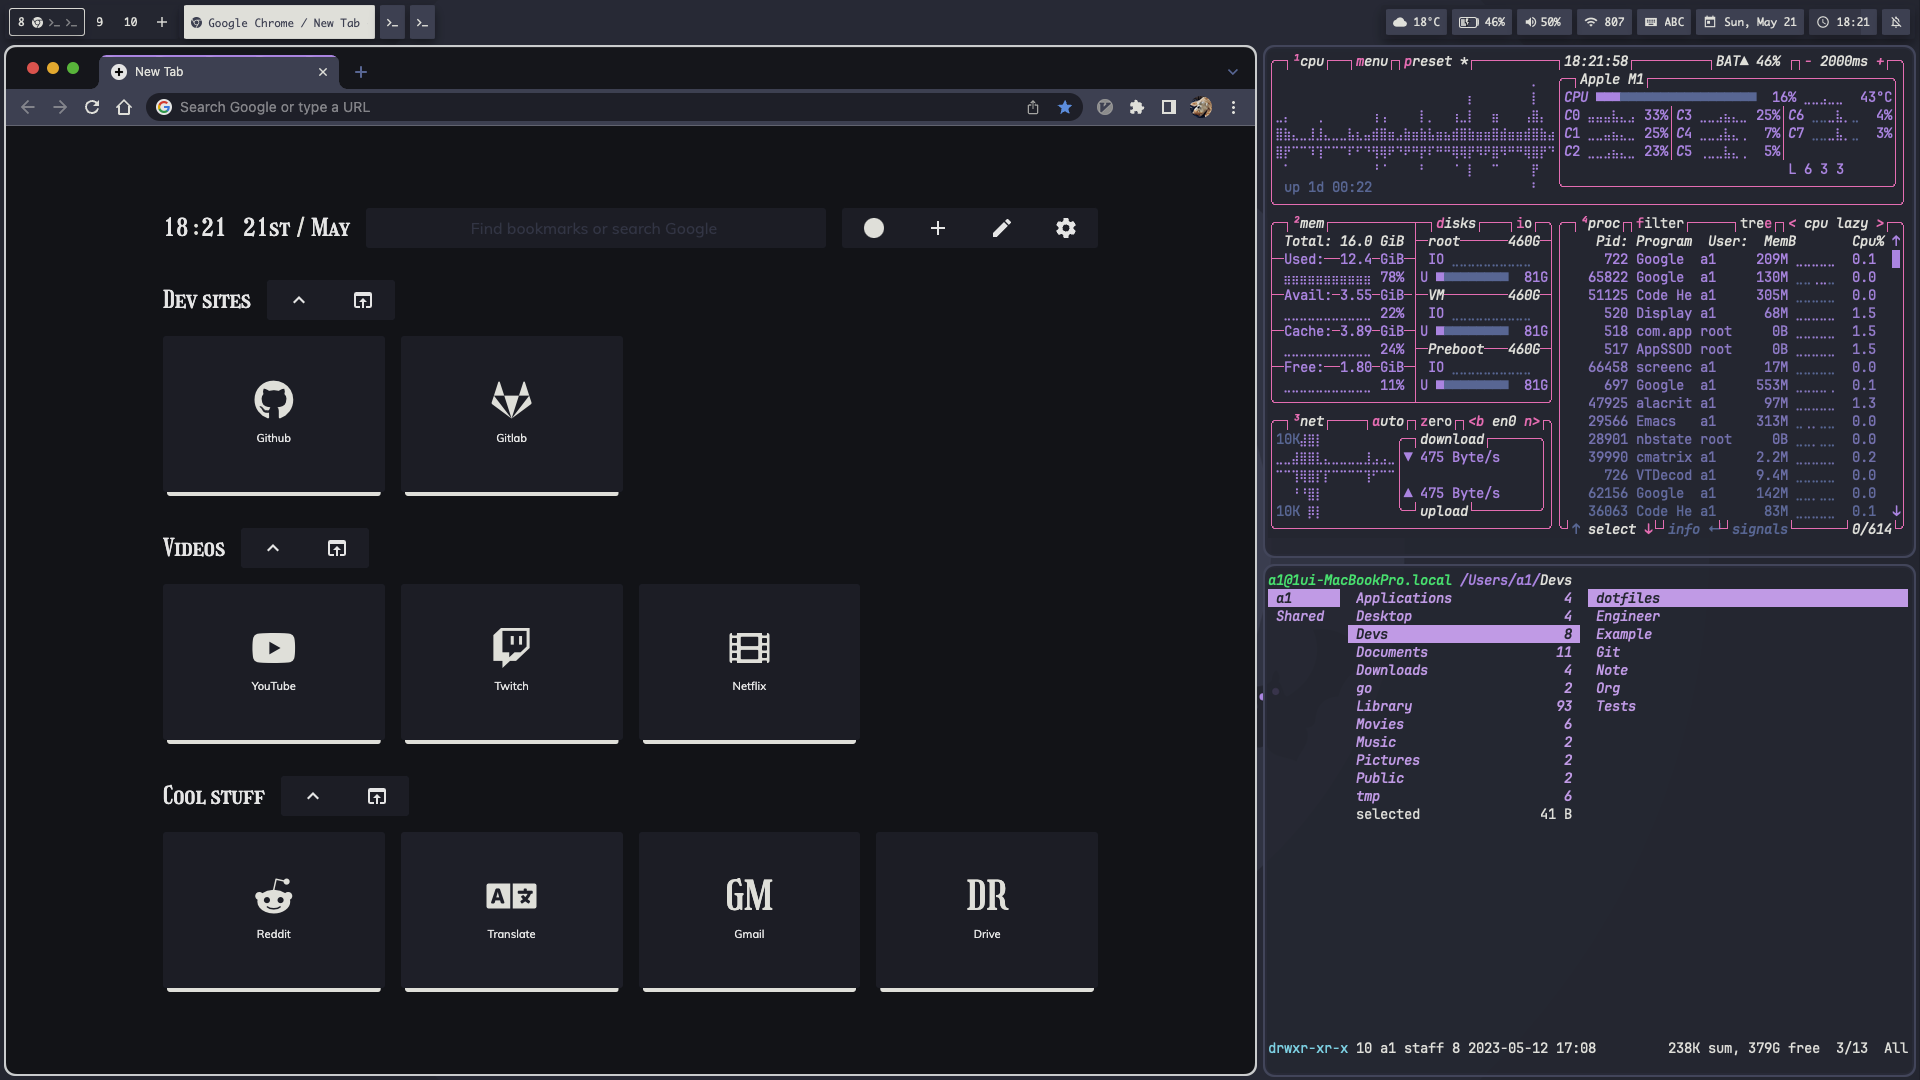Open the Twitch bookmark tile
This screenshot has width=1920, height=1080.
pyautogui.click(x=511, y=662)
